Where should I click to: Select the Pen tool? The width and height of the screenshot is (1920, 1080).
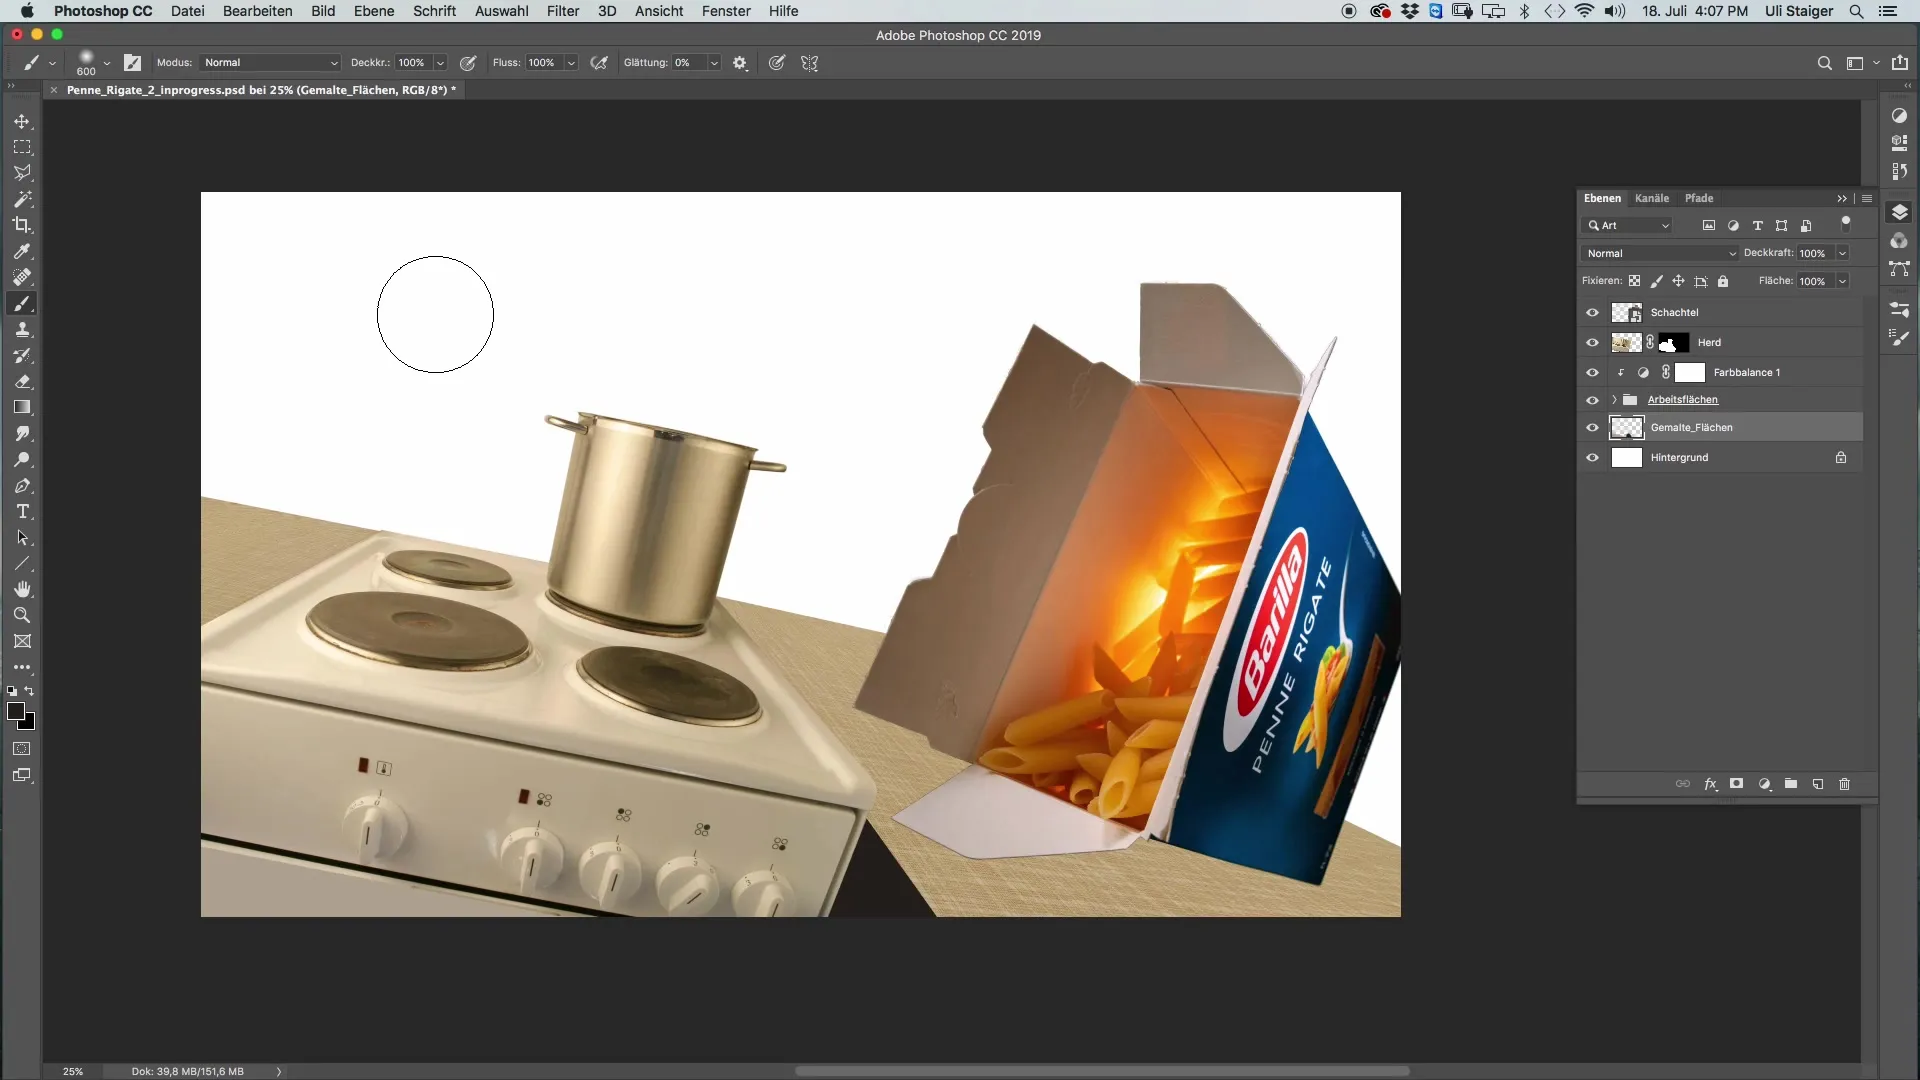coord(22,485)
